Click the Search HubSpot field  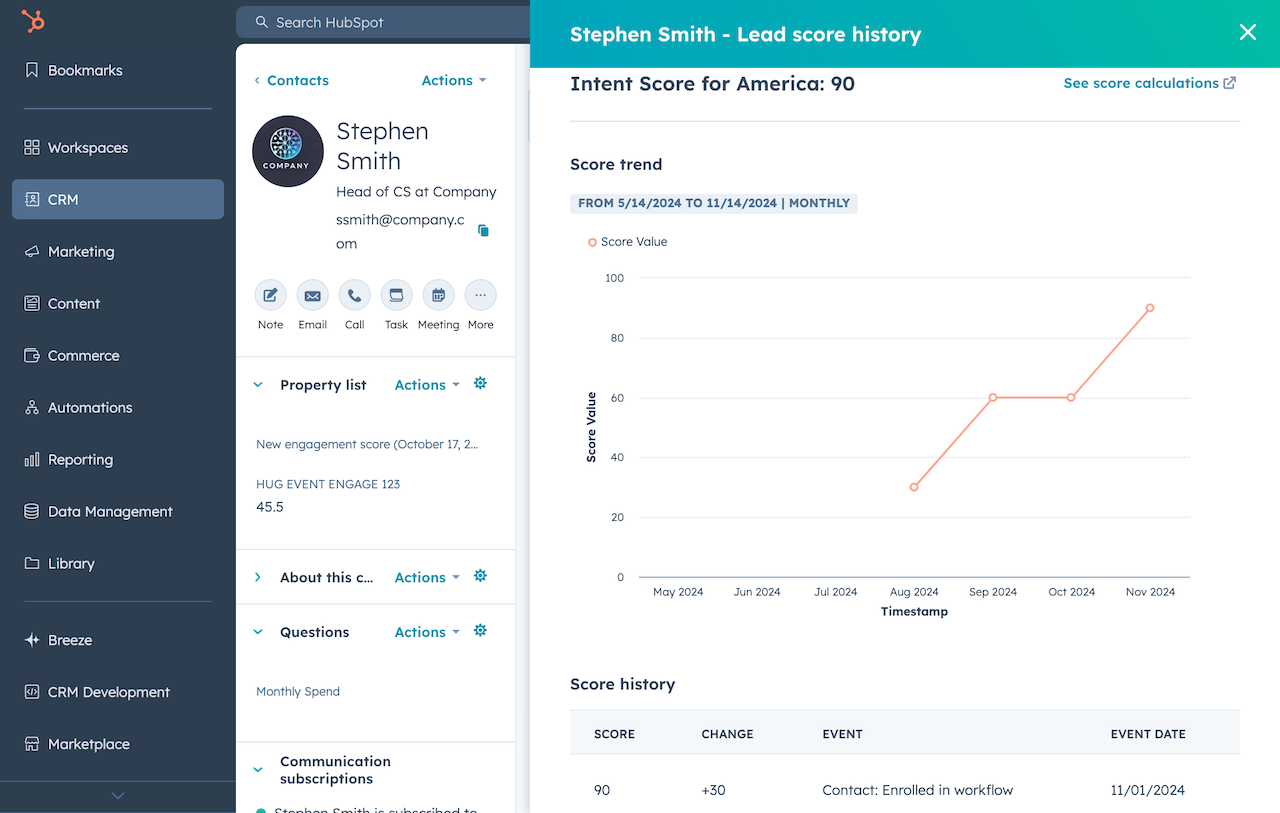click(x=380, y=22)
